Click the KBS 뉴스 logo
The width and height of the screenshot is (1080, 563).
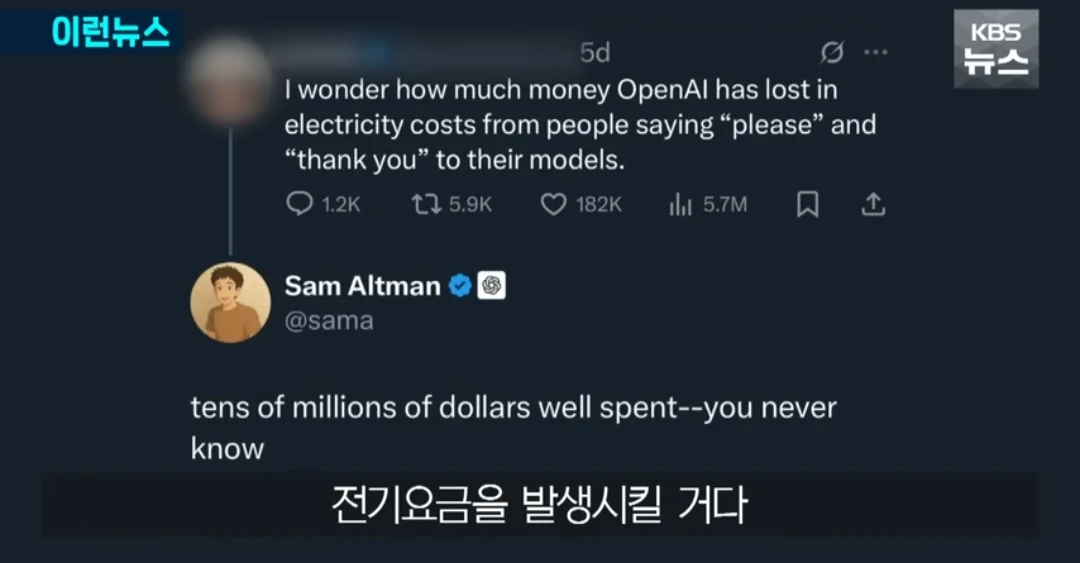pos(996,48)
